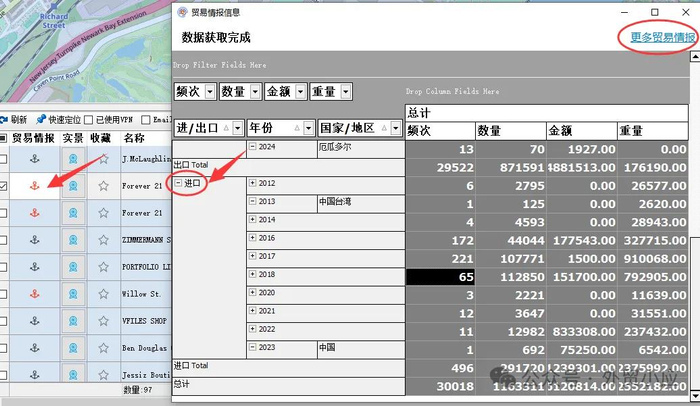
Task: Click the 年份 row field header button
Action: tap(281, 129)
